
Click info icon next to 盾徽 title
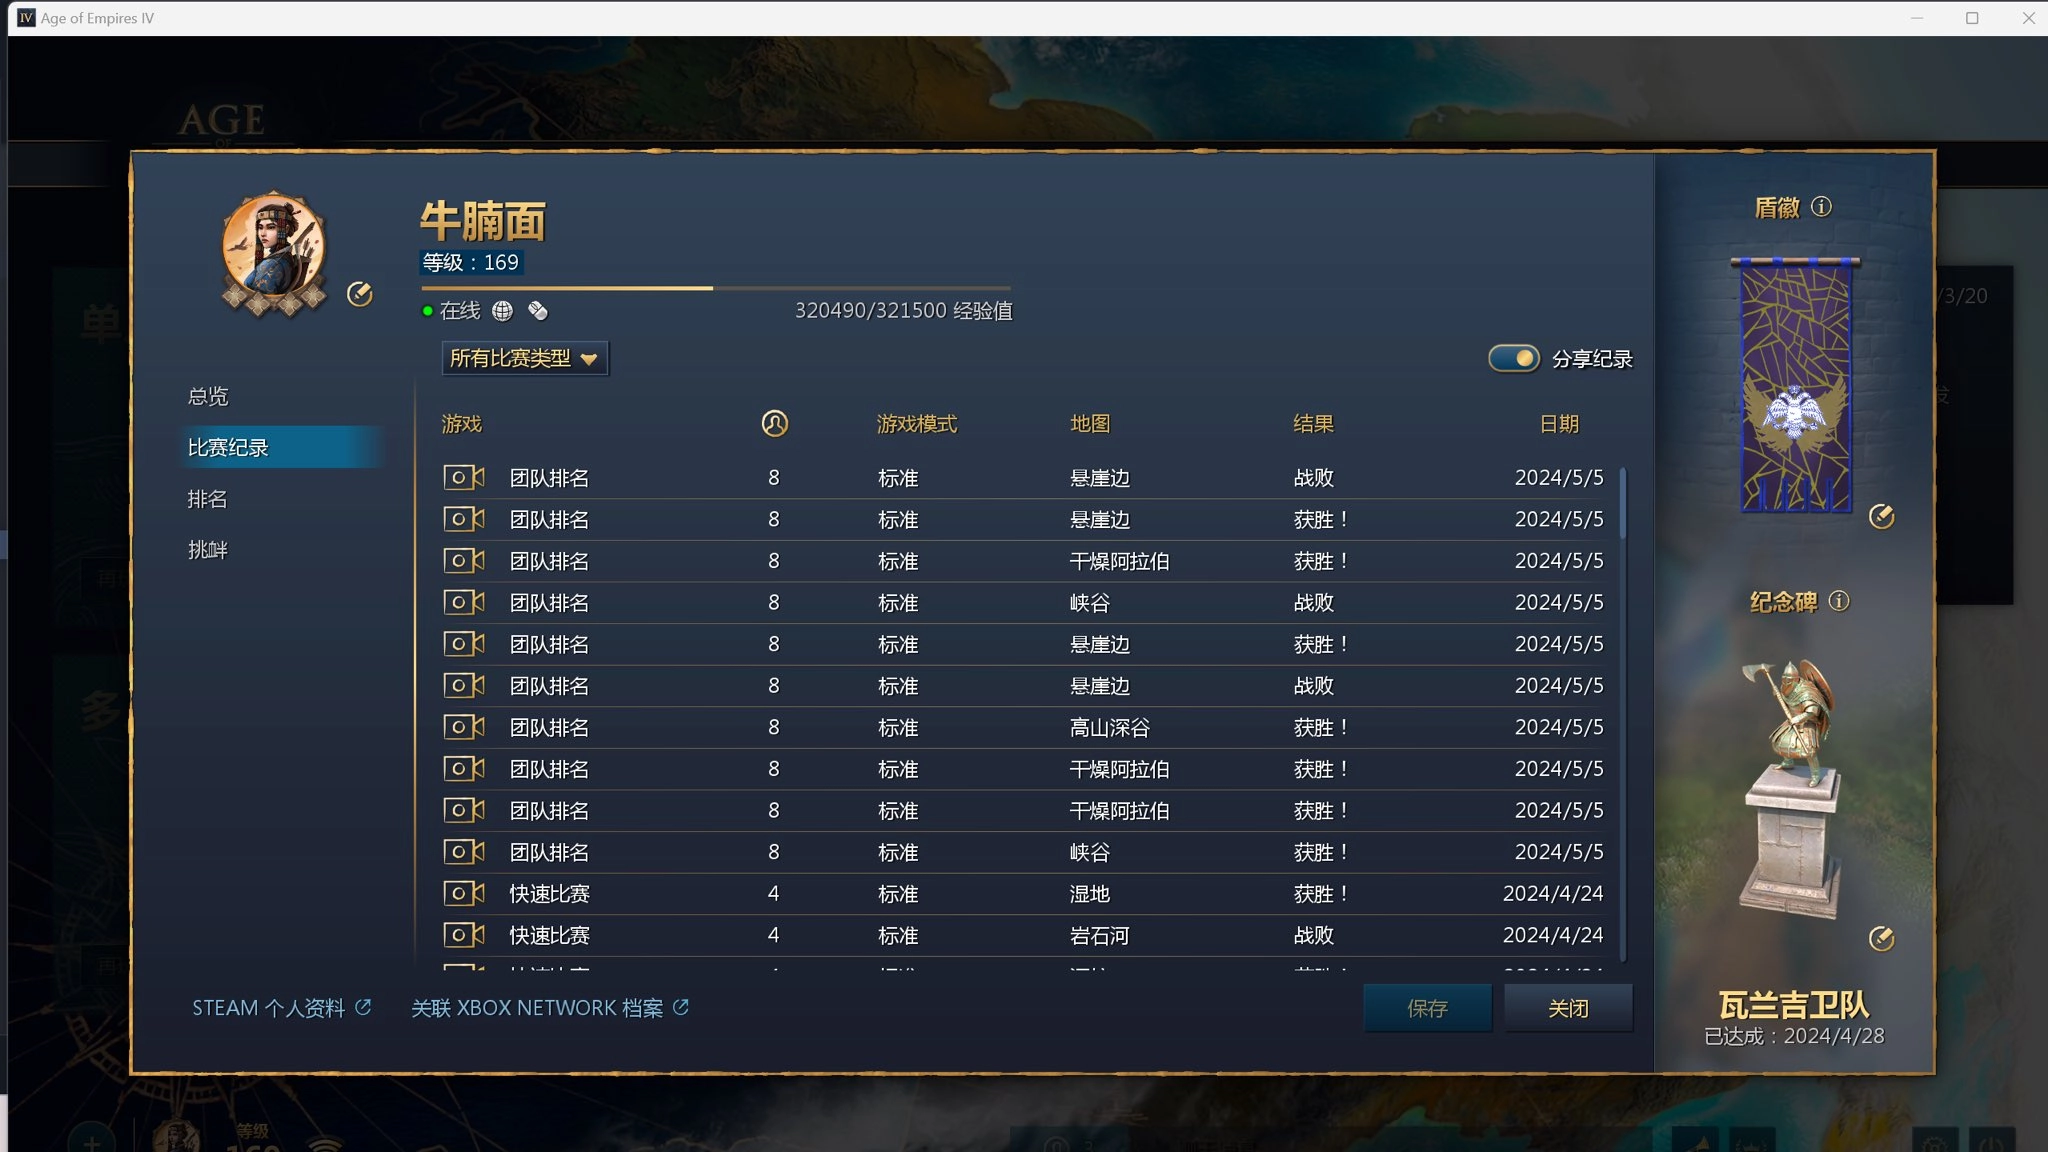point(1821,207)
